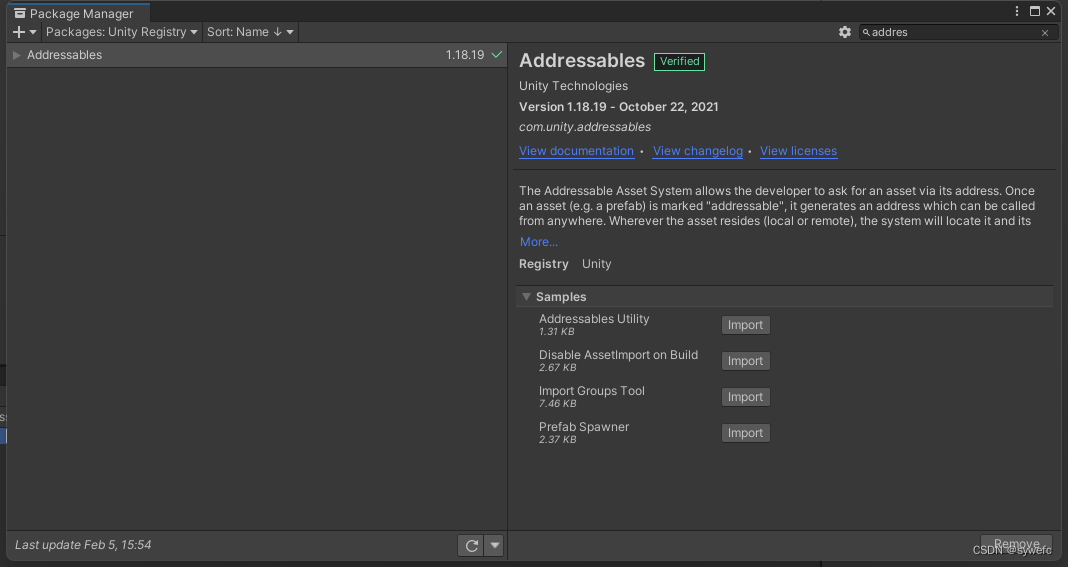The height and width of the screenshot is (567, 1068).
Task: Click the 7.46 KB size text
Action: point(557,403)
